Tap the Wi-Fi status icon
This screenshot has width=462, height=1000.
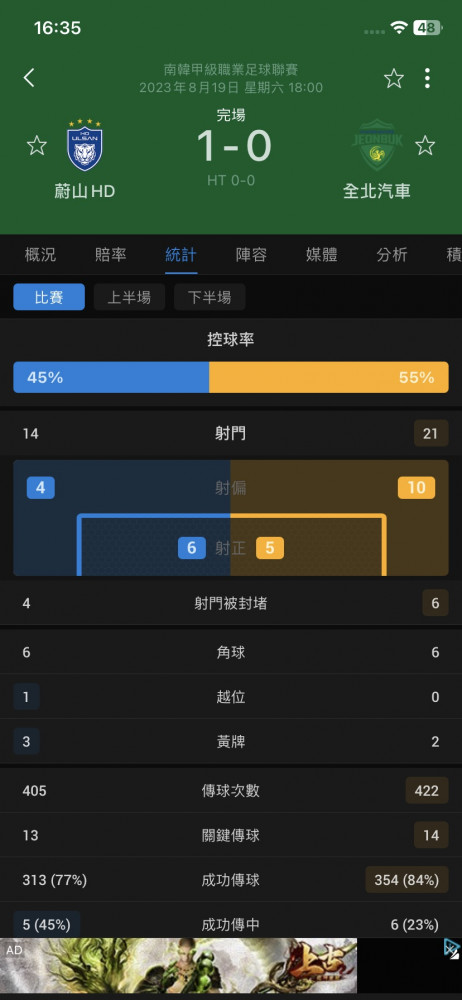point(399,27)
